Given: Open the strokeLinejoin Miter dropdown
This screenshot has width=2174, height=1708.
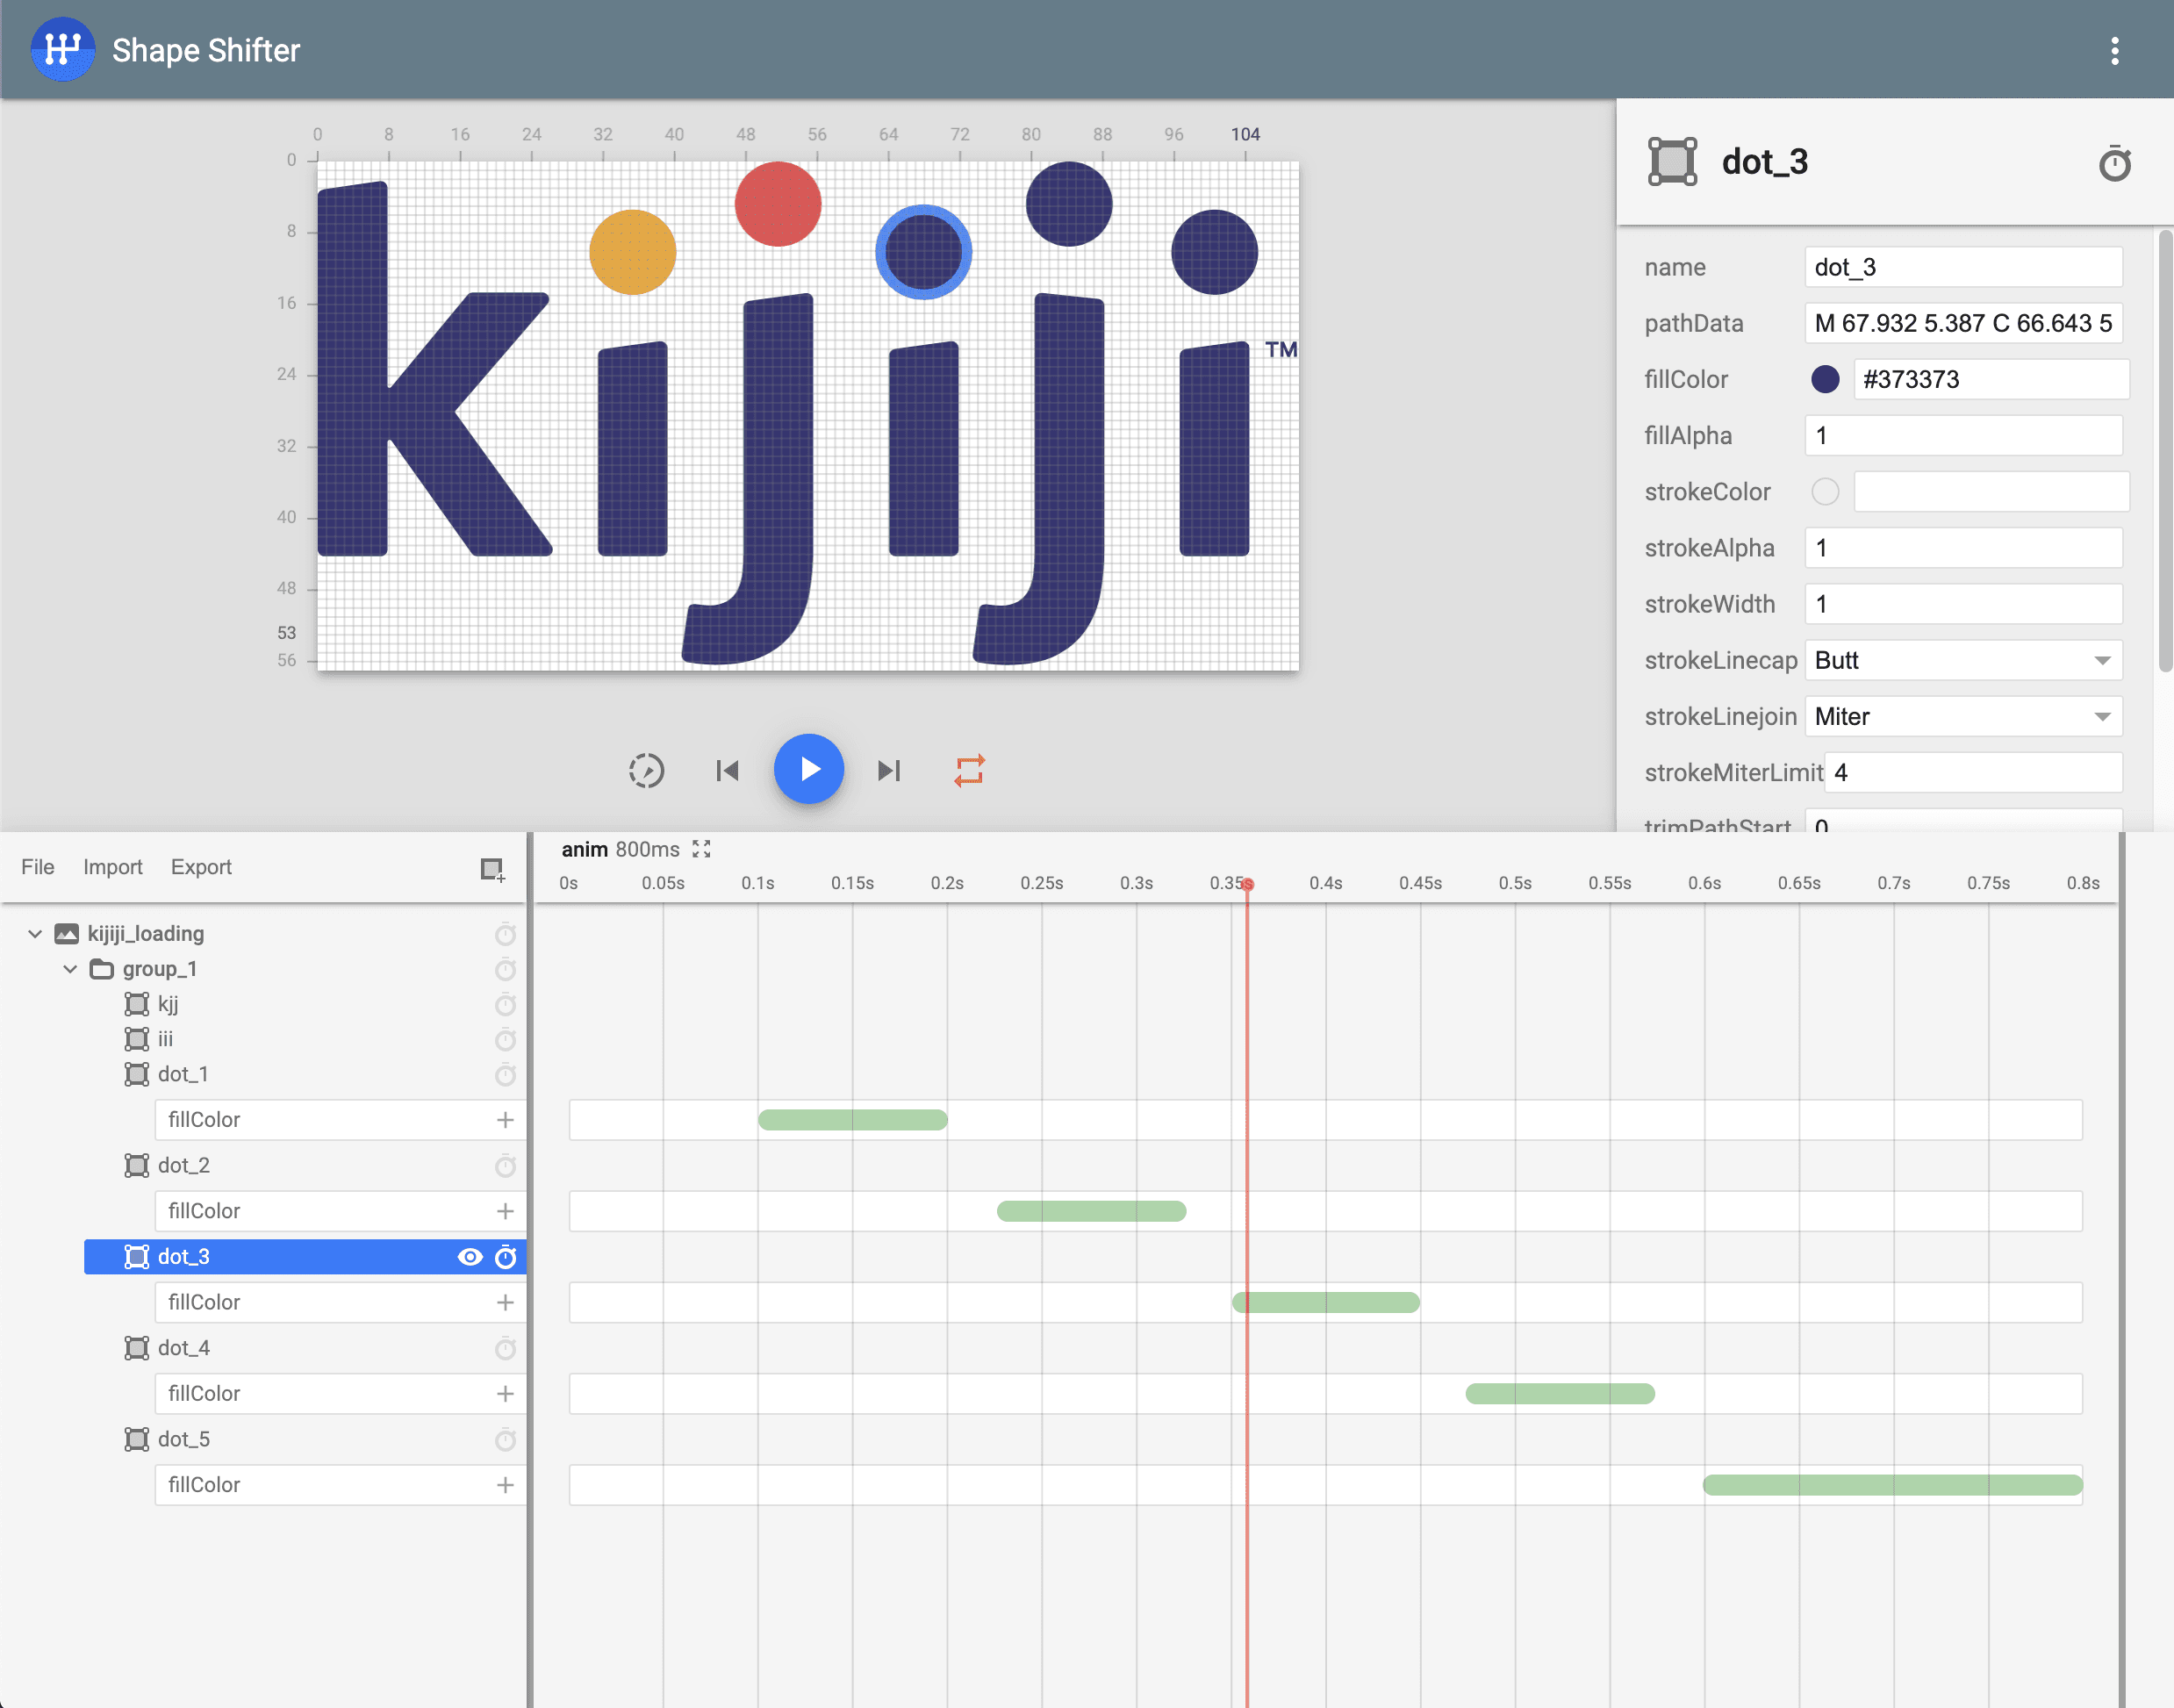Looking at the screenshot, I should [x=1963, y=716].
